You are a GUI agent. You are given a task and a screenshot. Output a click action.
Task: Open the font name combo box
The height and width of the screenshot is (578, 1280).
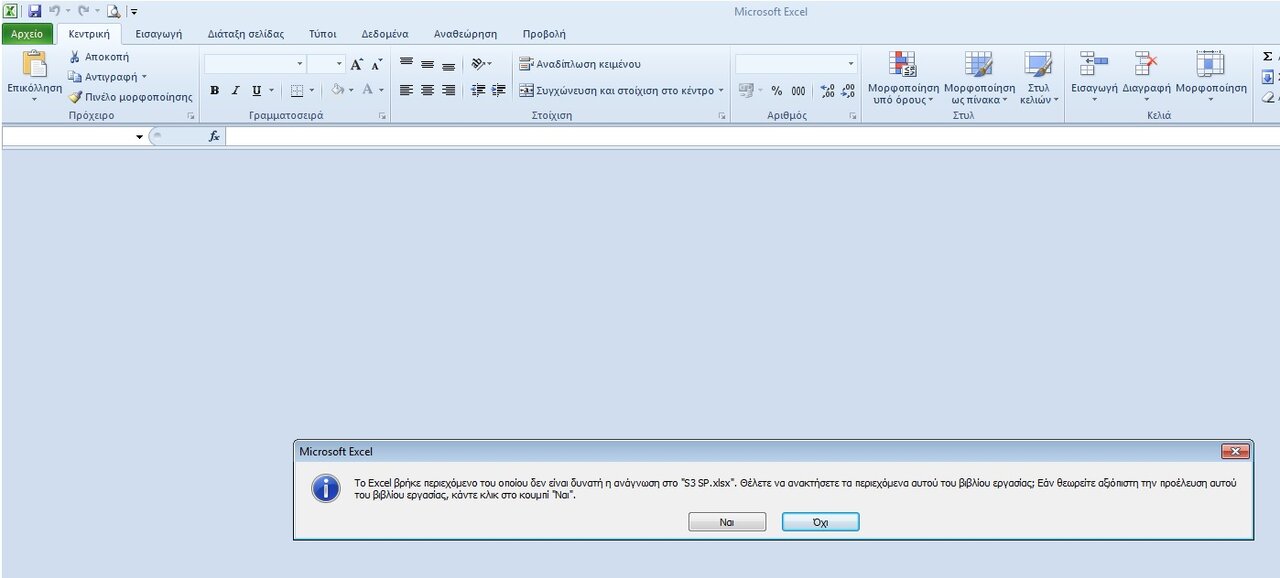255,64
